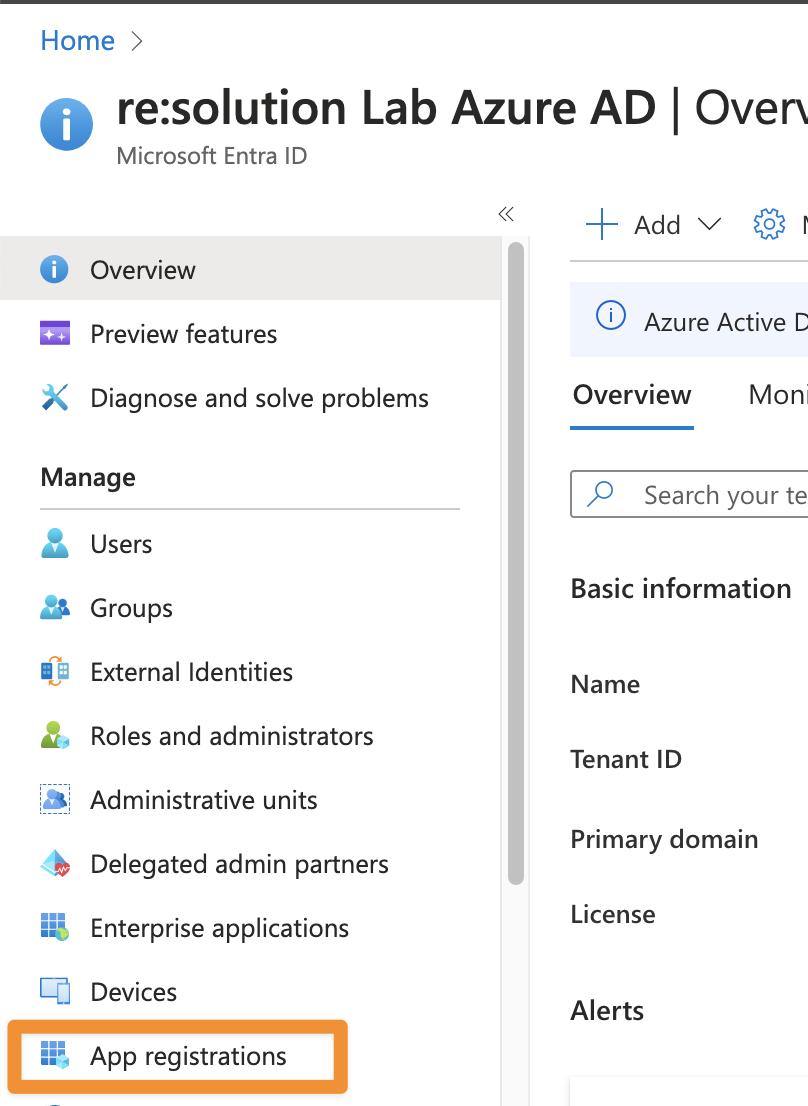Click the Overview info icon in sidebar
The height and width of the screenshot is (1106, 808).
pos(54,269)
